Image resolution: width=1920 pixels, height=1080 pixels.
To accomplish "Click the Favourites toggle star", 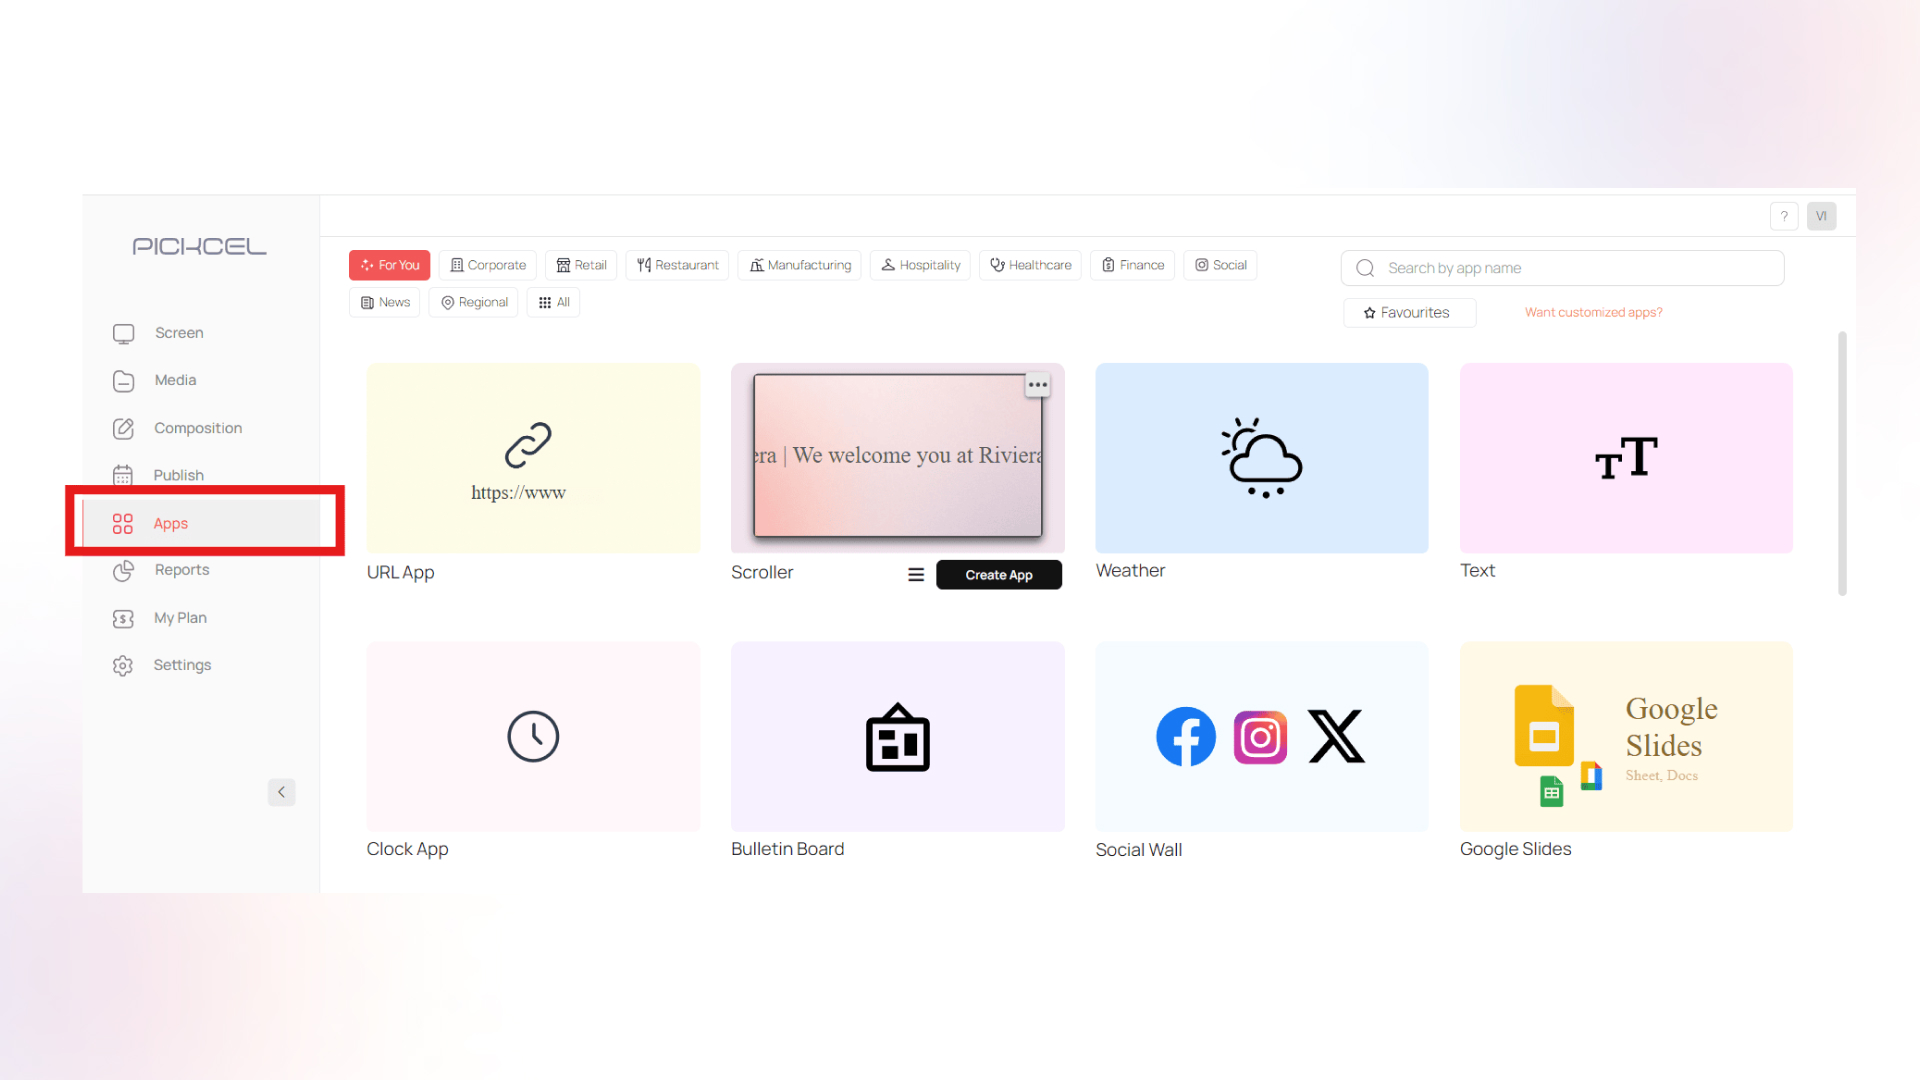I will tap(1369, 313).
